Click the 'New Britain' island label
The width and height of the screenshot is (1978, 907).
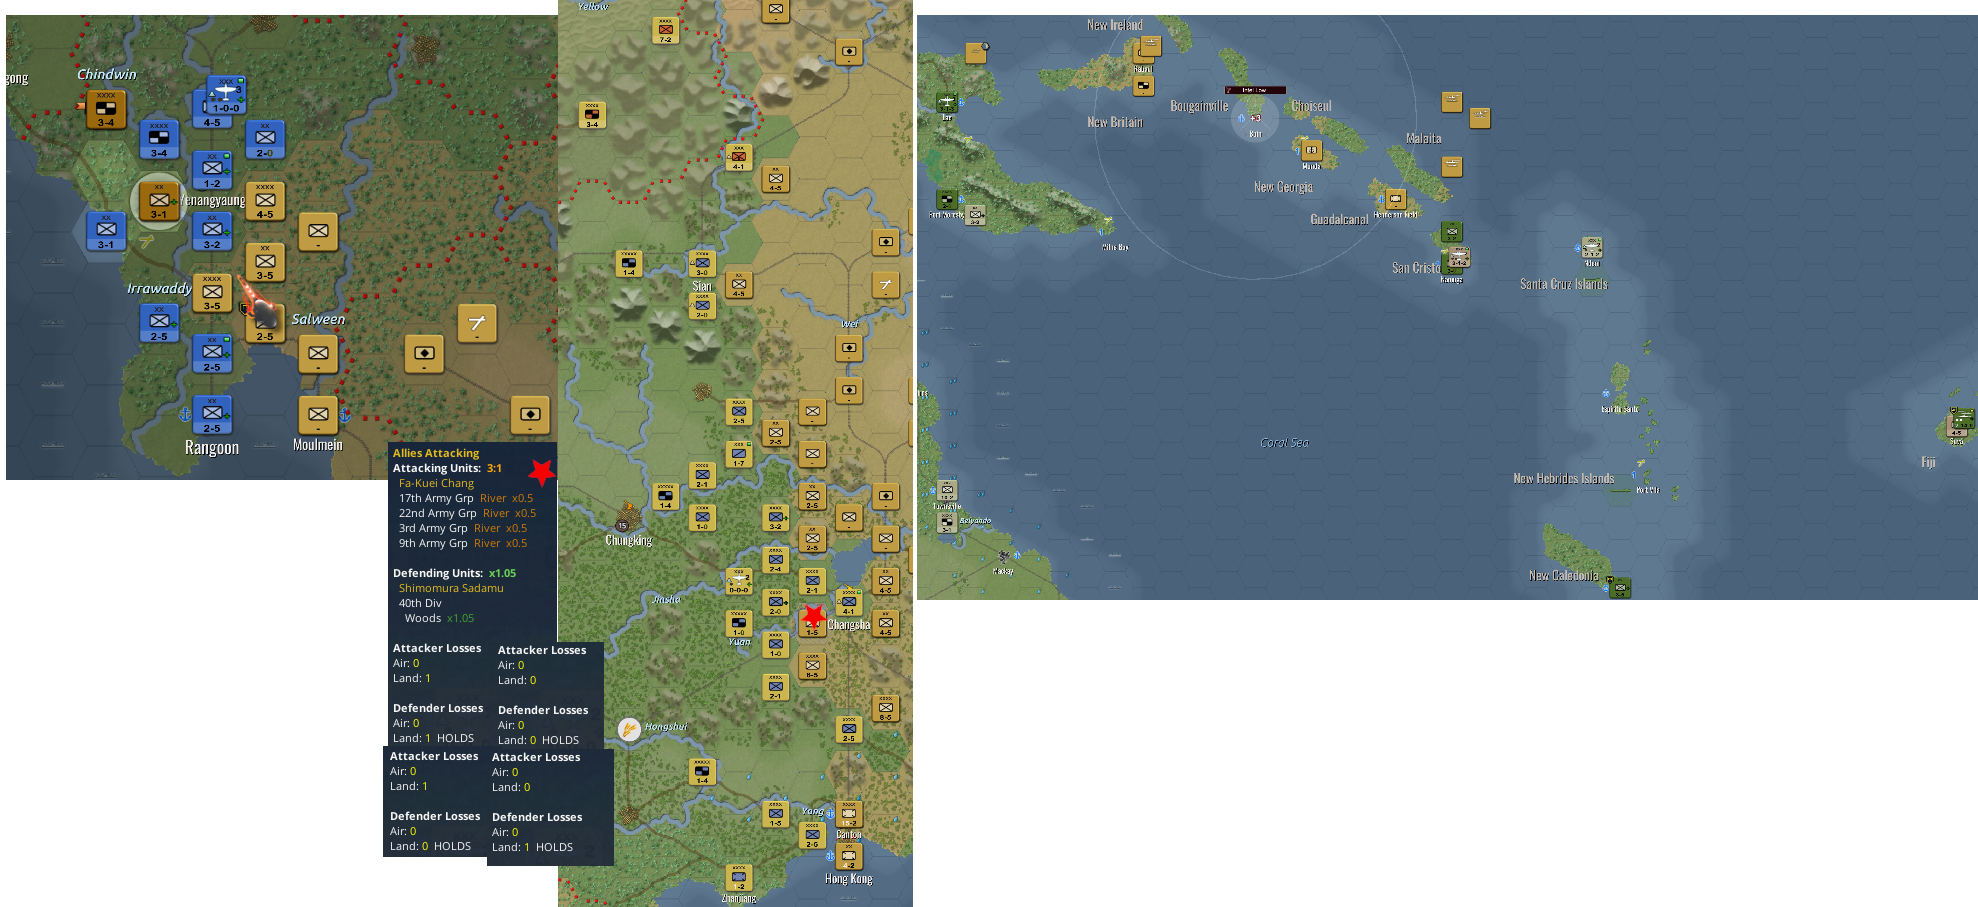coord(1114,122)
